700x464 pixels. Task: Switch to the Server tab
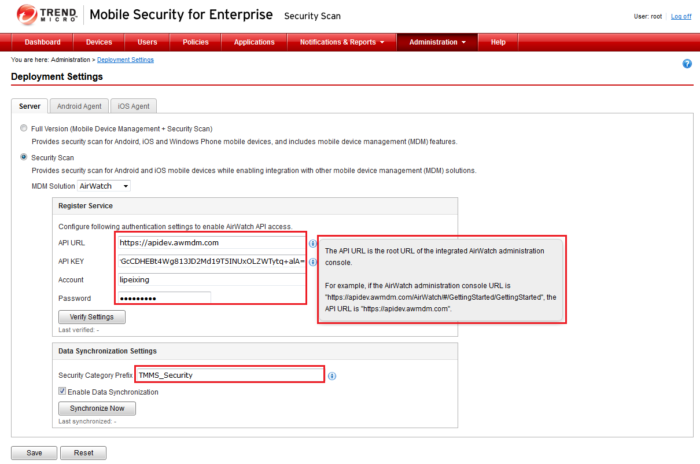pyautogui.click(x=29, y=106)
